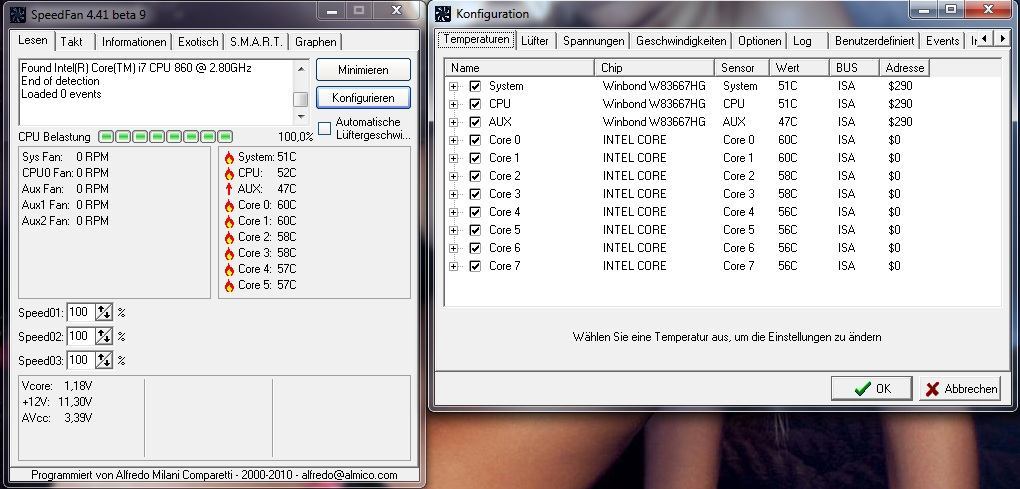Click the flame icon beside Core 0: 60C
This screenshot has height=489, width=1020.
tap(229, 205)
